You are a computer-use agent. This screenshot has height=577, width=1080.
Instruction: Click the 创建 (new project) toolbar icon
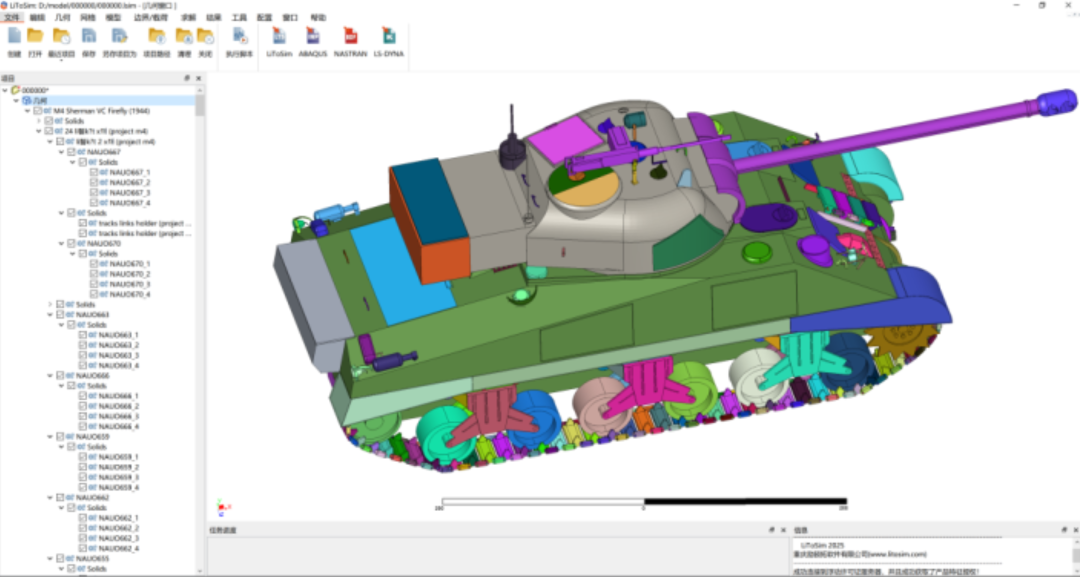click(14, 36)
